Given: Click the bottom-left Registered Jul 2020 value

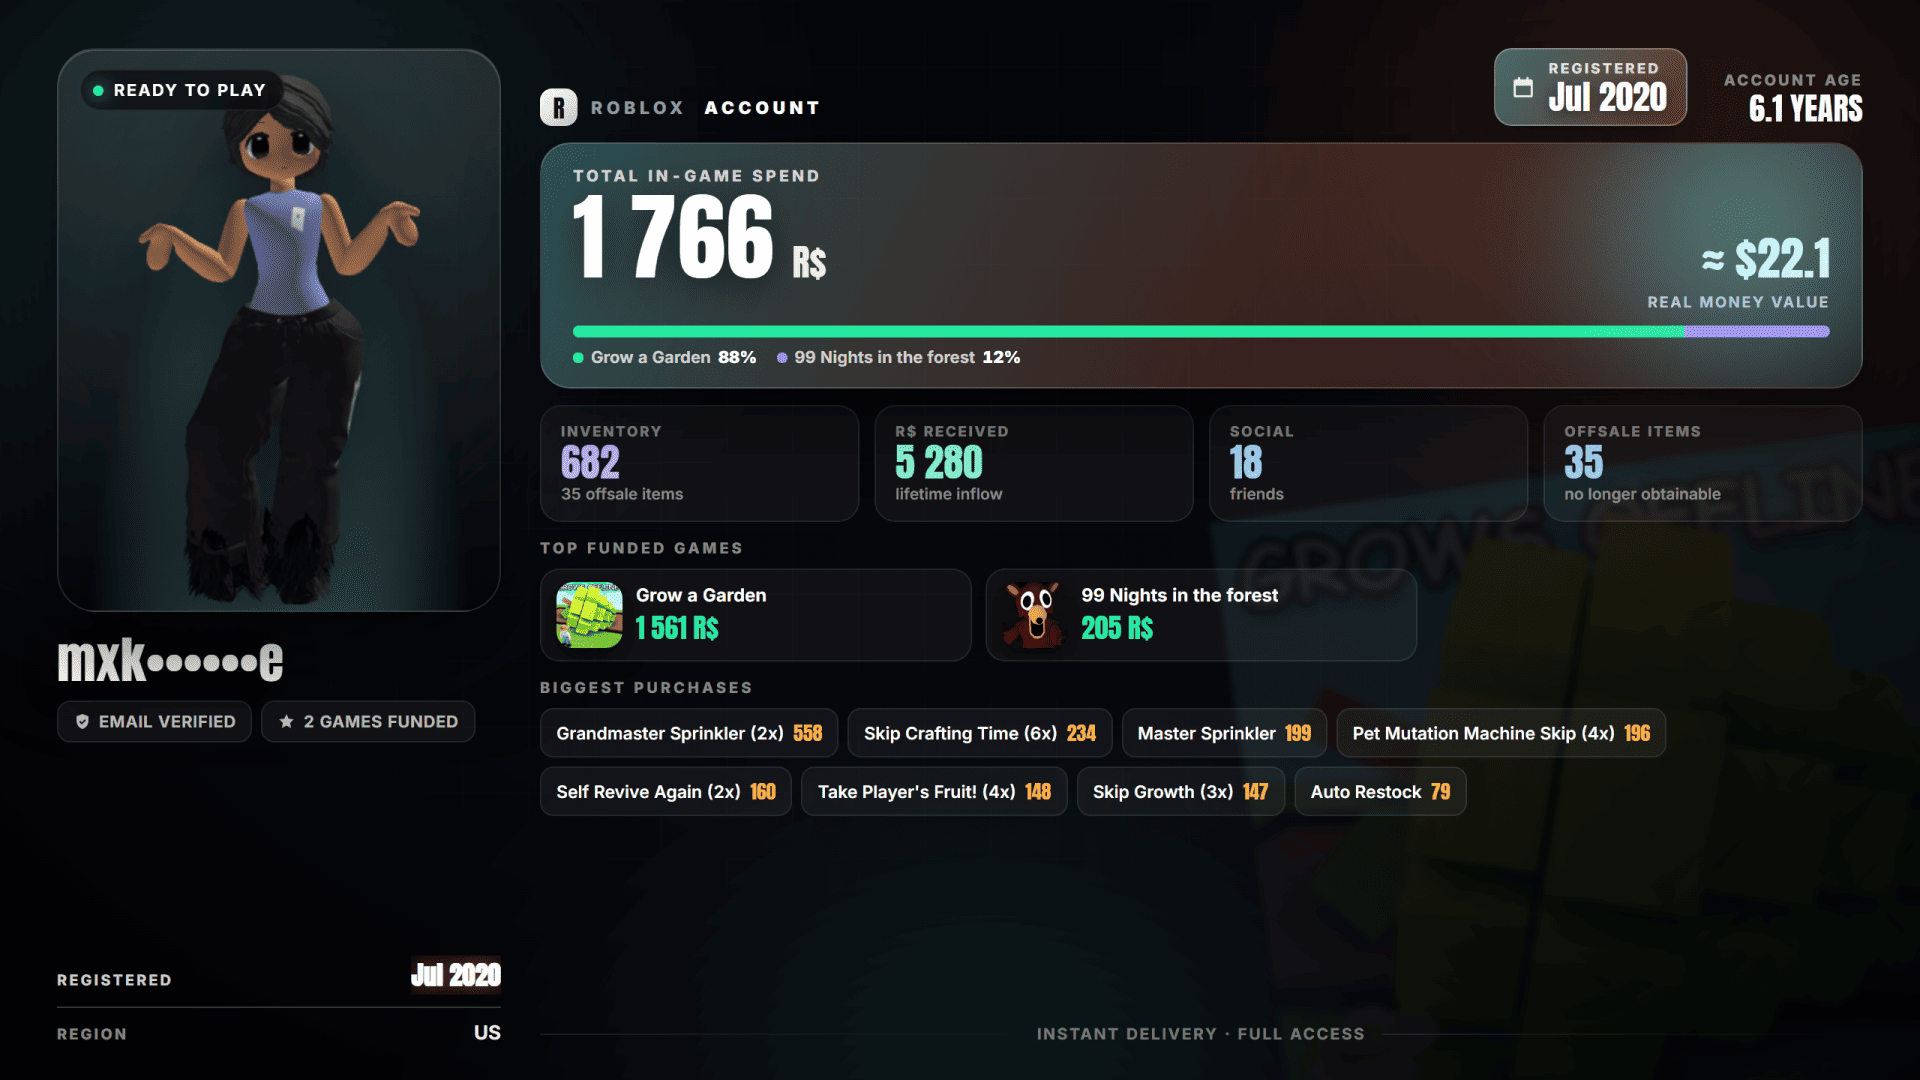Looking at the screenshot, I should pyautogui.click(x=455, y=975).
